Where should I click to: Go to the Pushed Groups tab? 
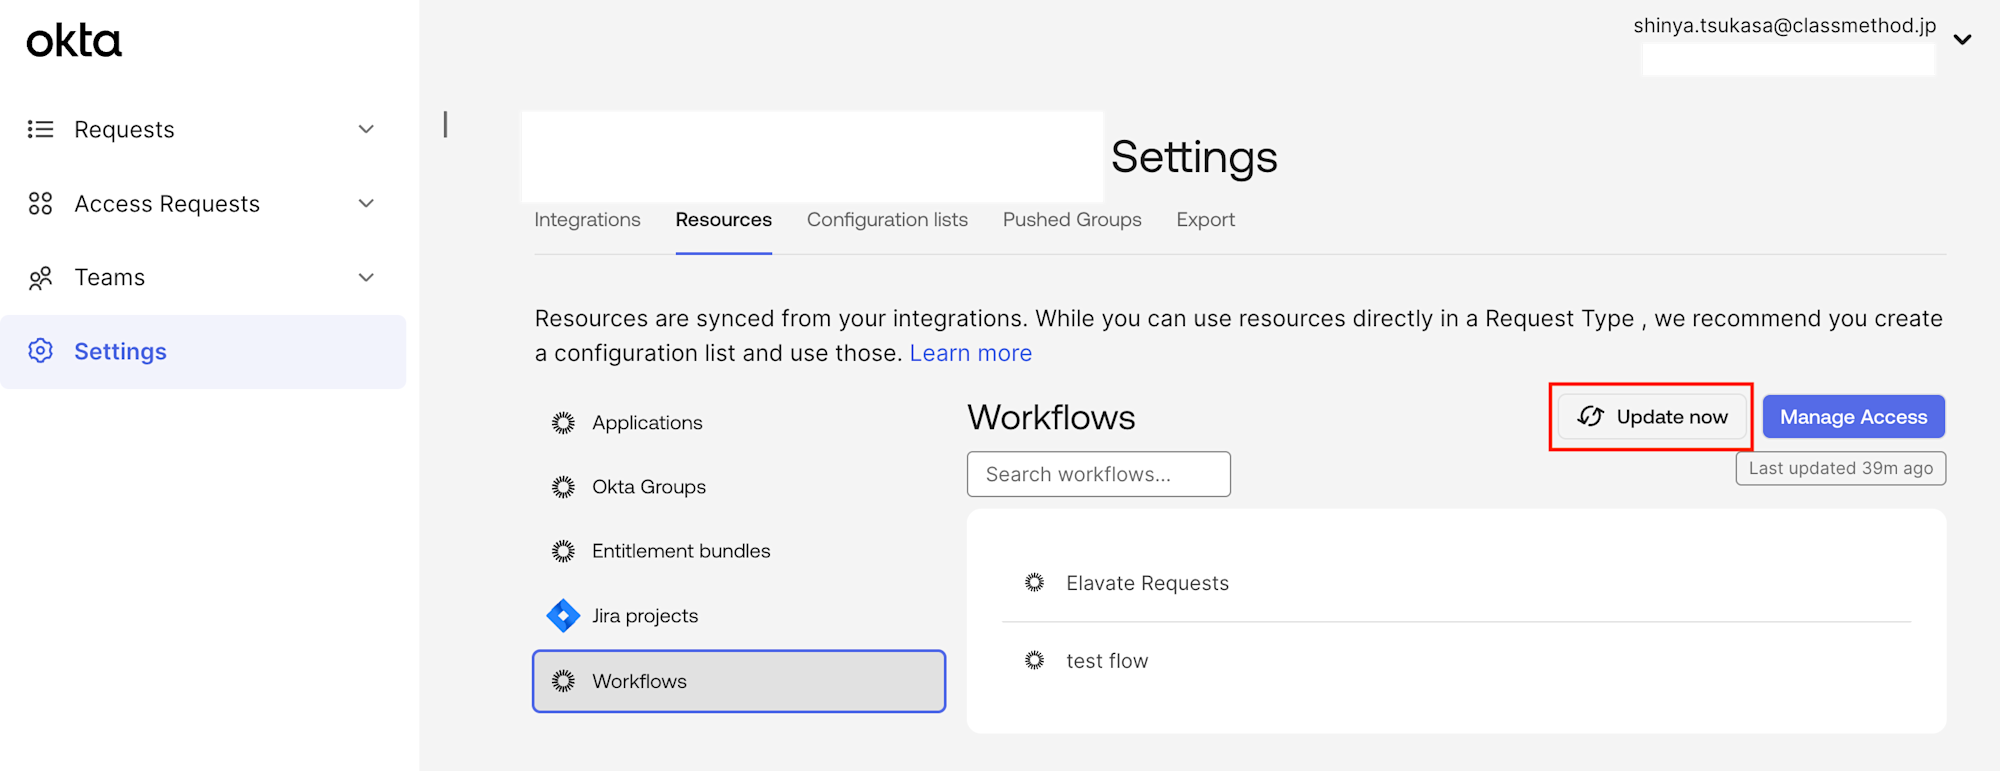tap(1072, 220)
